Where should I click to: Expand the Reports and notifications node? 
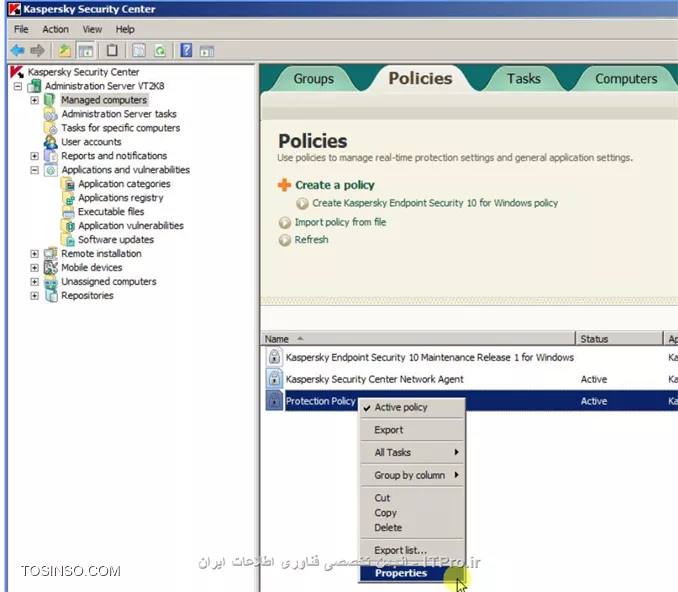click(34, 156)
